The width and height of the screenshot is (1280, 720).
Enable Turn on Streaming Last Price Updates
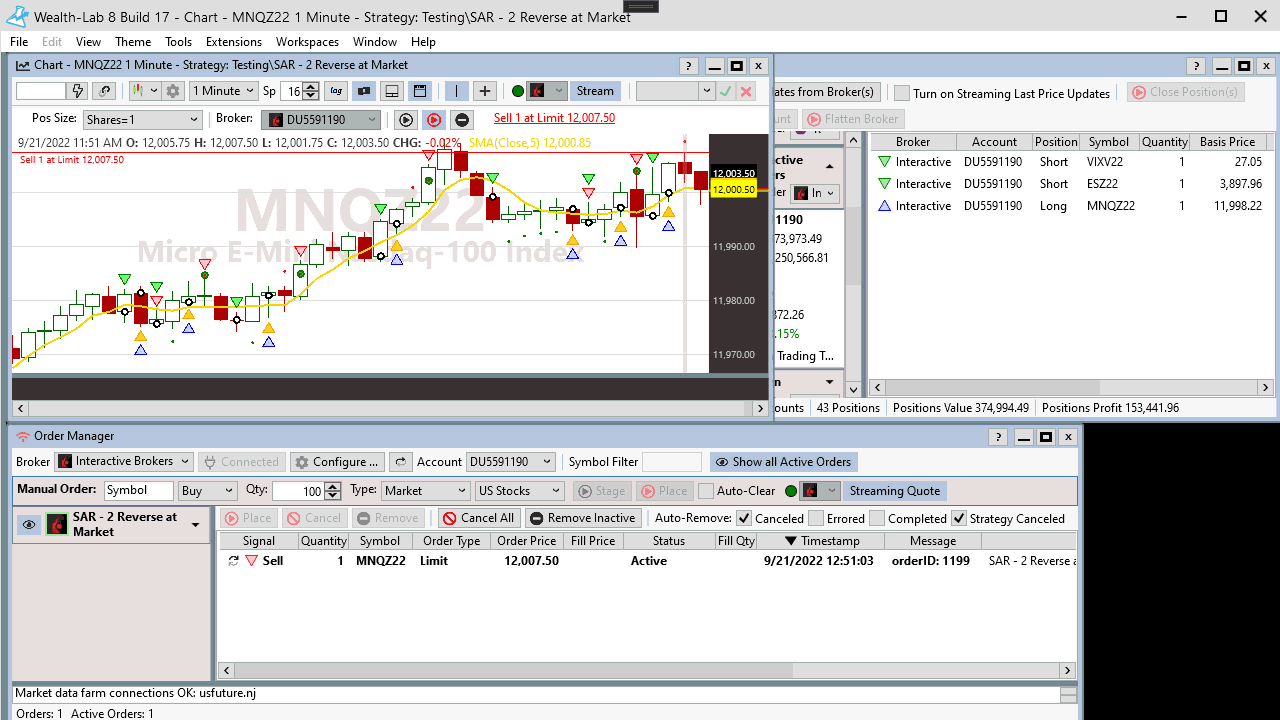pos(902,93)
